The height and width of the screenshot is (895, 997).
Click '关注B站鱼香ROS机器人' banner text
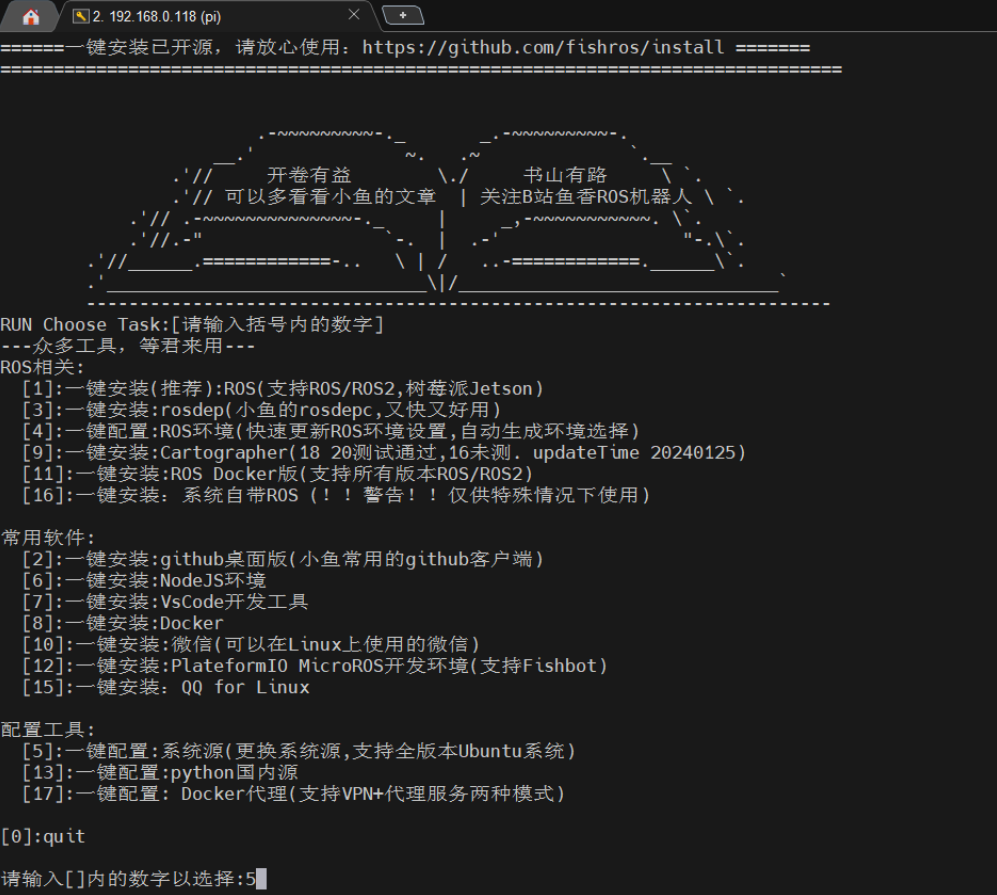pyautogui.click(x=586, y=196)
